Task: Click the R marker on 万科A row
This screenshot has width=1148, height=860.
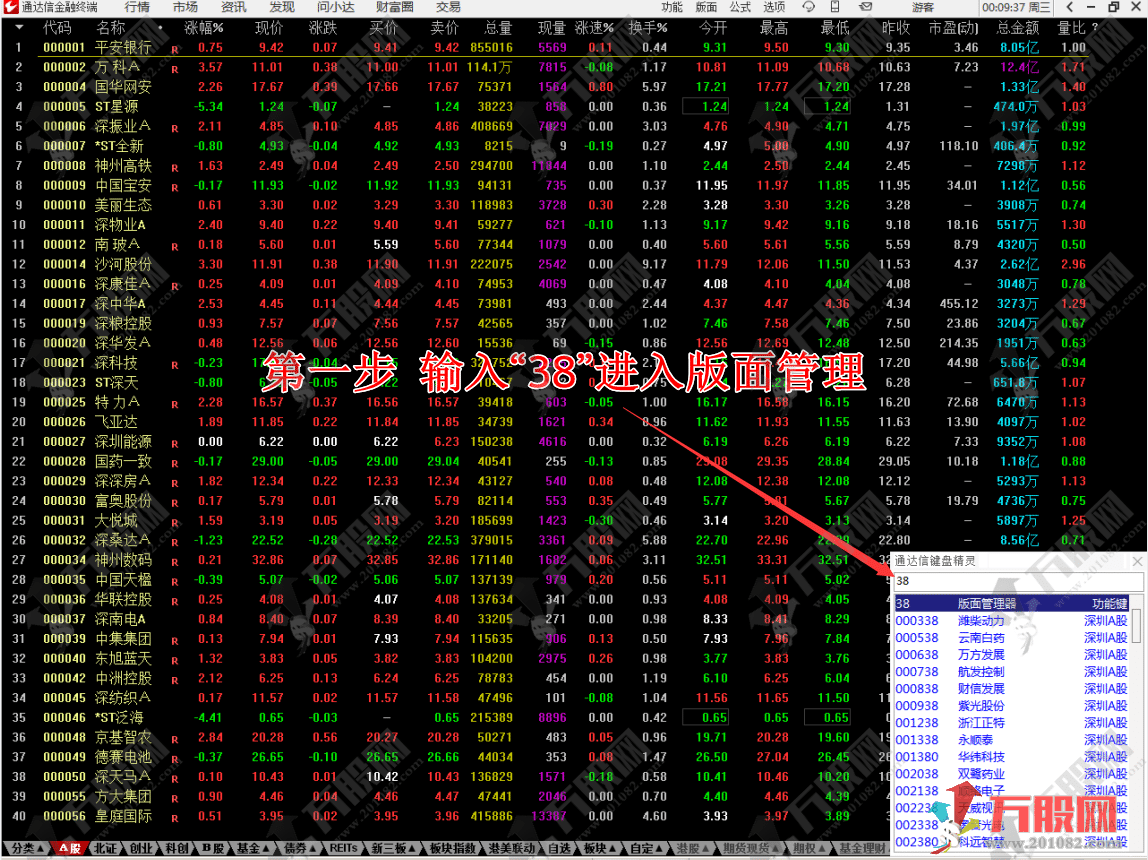Action: point(175,70)
